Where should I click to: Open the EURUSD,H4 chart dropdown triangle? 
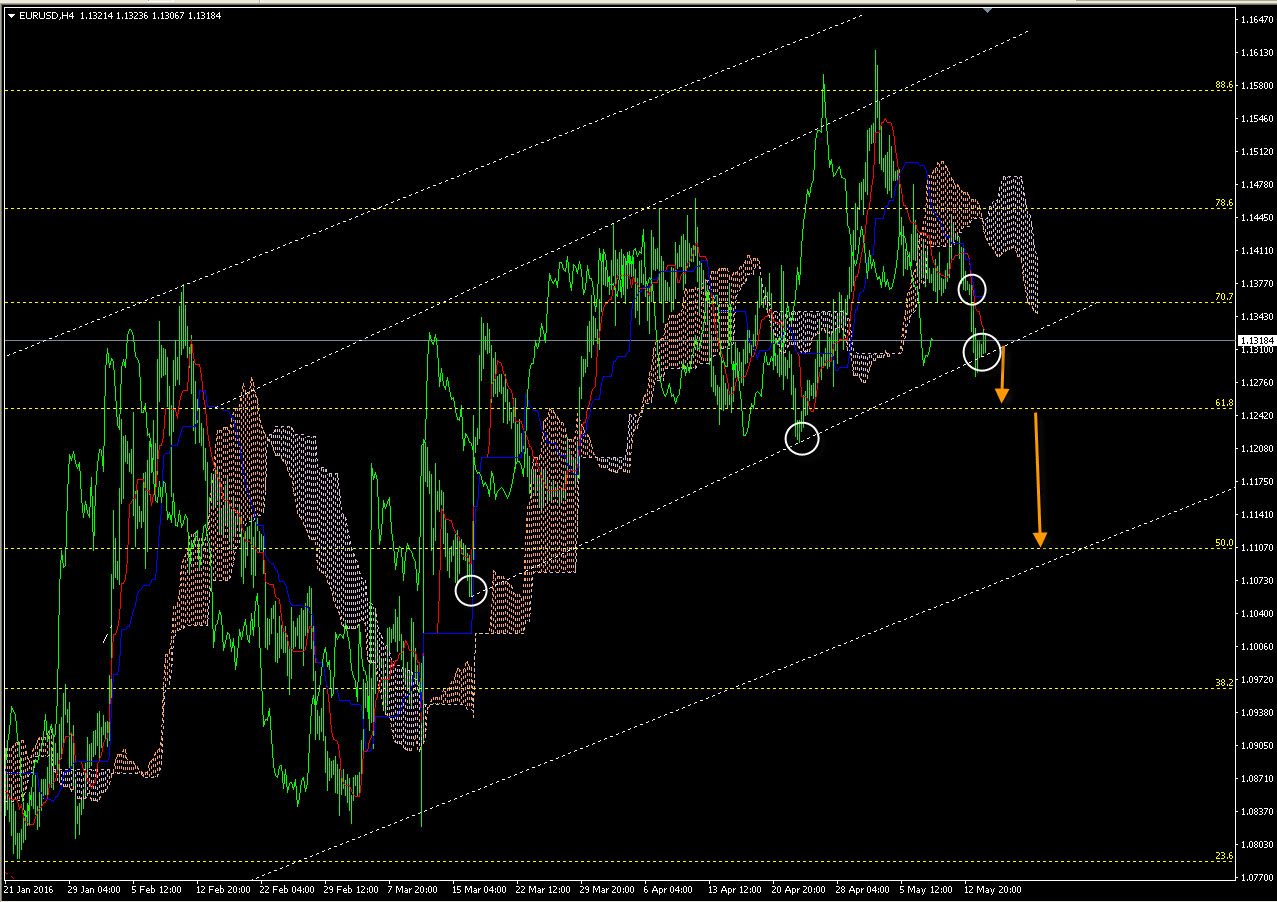10,15
